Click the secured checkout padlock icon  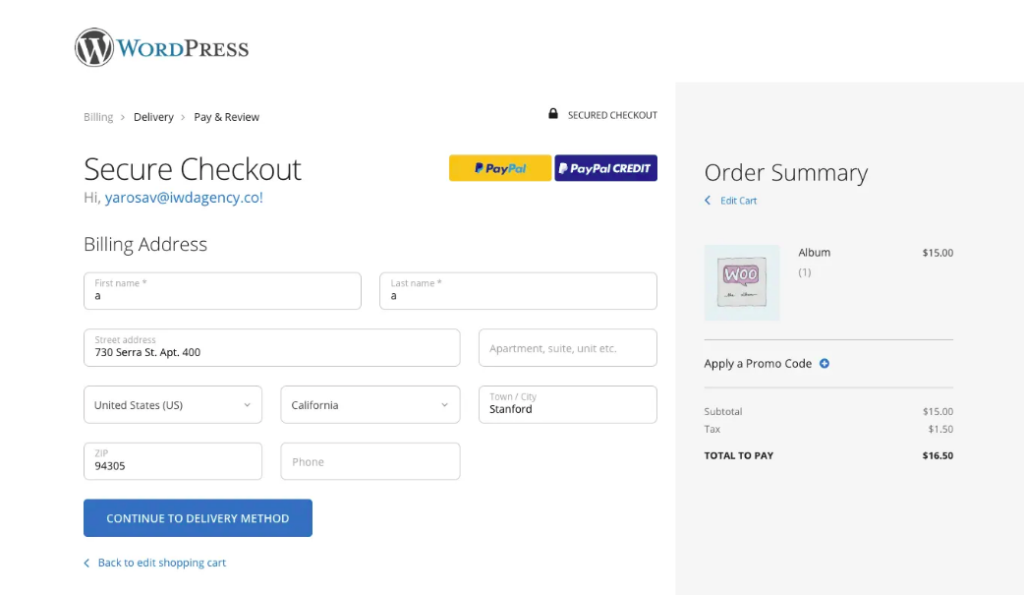click(553, 114)
